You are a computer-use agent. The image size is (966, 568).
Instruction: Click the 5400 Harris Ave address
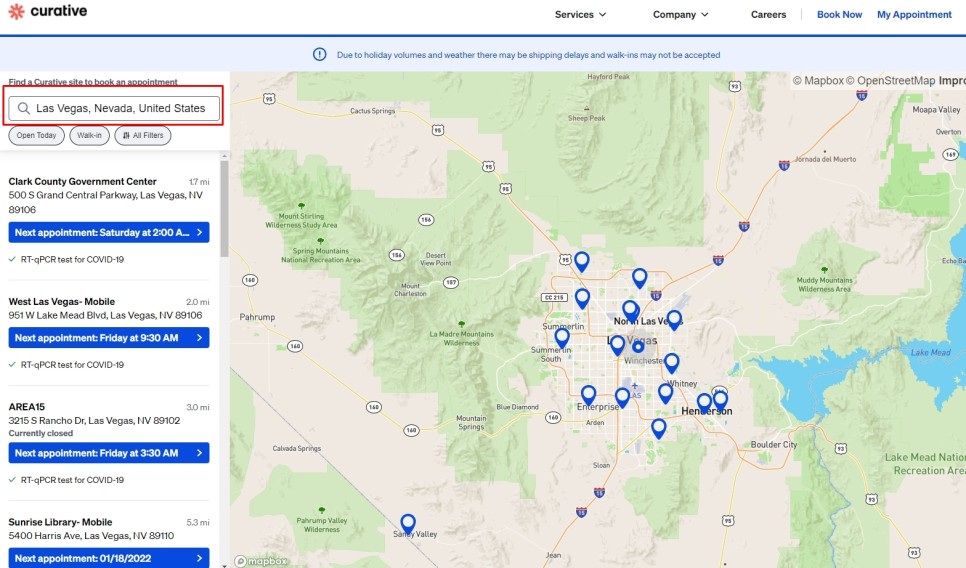pyautogui.click(x=91, y=535)
